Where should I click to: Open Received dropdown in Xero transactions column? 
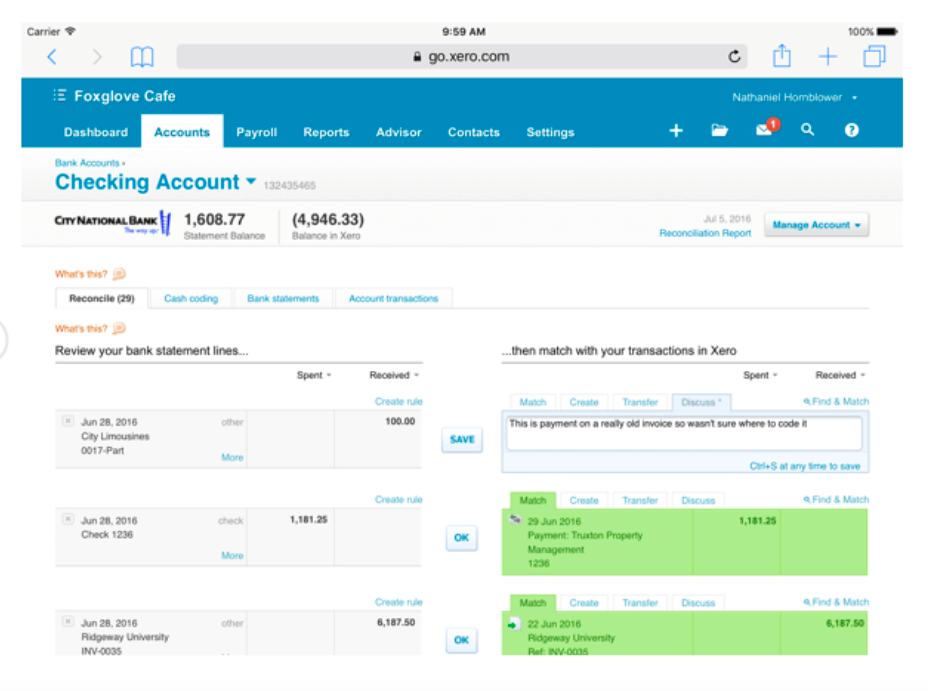(x=840, y=375)
